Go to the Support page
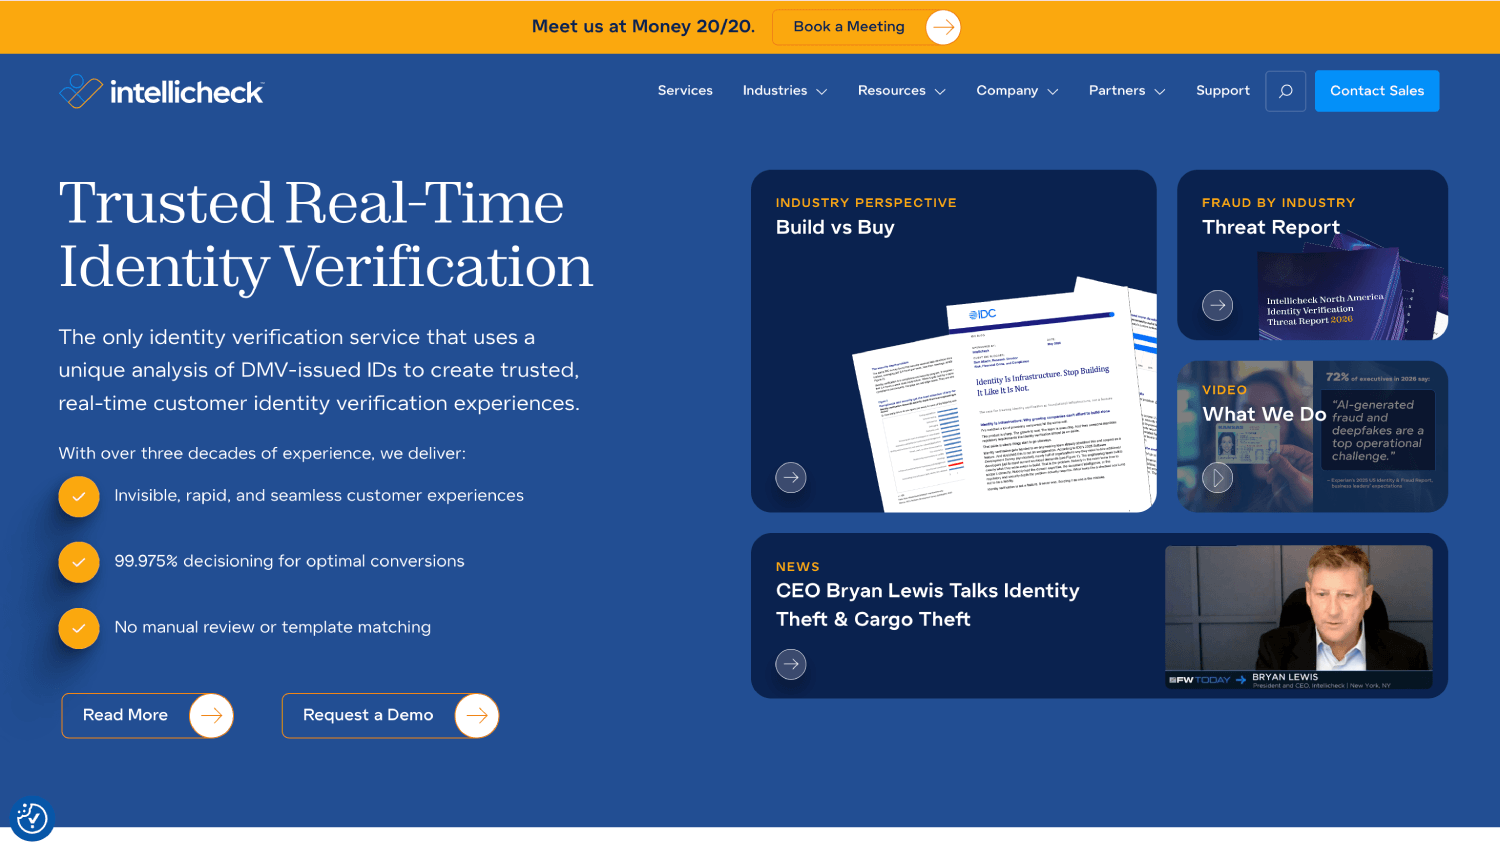Image resolution: width=1500 pixels, height=857 pixels. click(1223, 91)
